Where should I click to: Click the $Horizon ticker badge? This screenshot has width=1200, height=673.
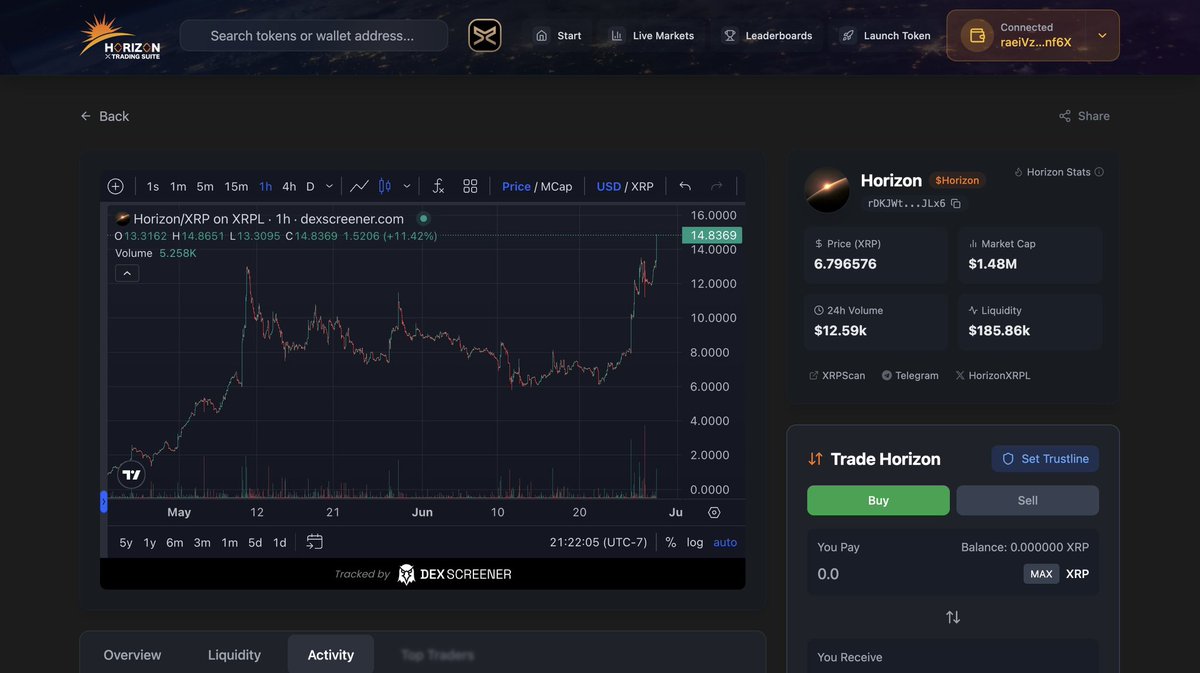(957, 180)
